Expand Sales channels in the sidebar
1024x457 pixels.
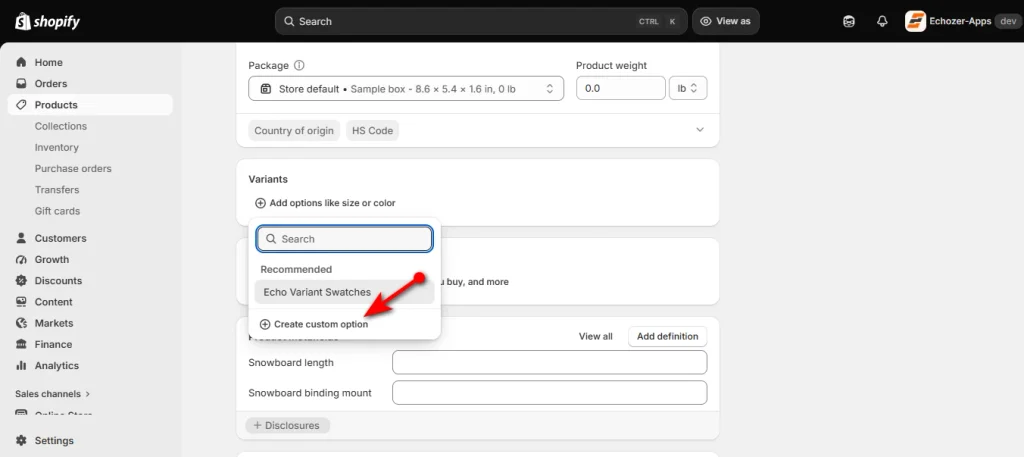coord(52,394)
